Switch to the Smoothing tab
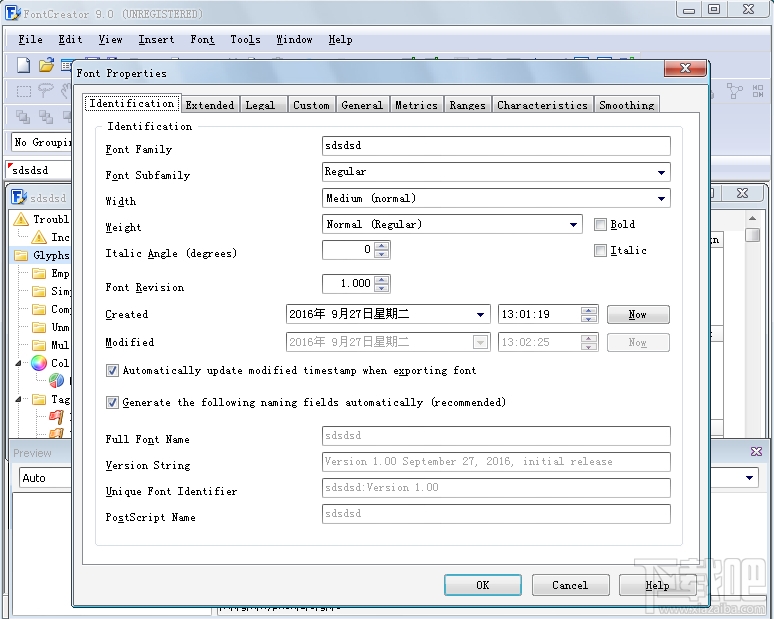 pyautogui.click(x=627, y=105)
